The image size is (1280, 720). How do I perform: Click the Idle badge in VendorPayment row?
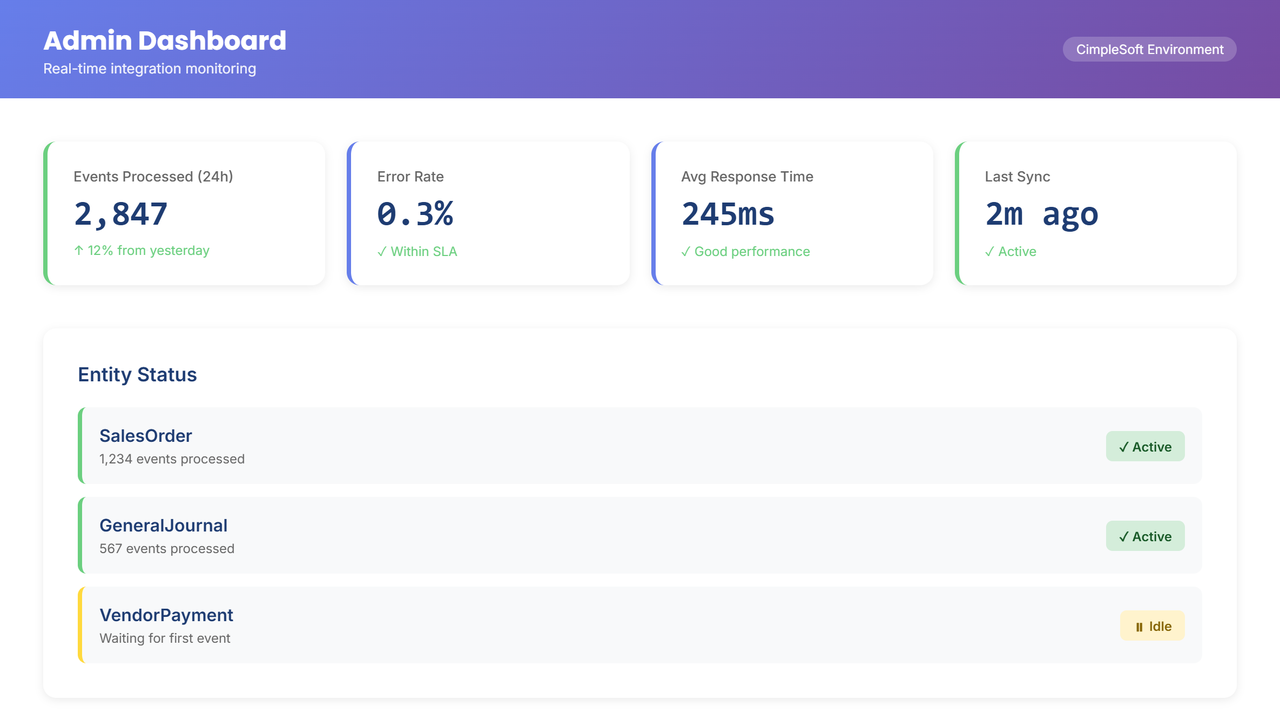1152,626
